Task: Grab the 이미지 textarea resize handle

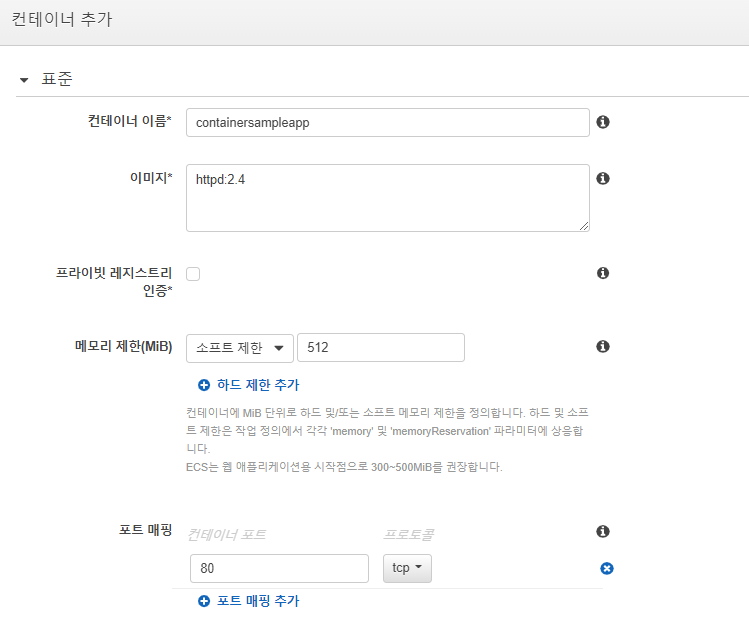Action: [x=584, y=226]
